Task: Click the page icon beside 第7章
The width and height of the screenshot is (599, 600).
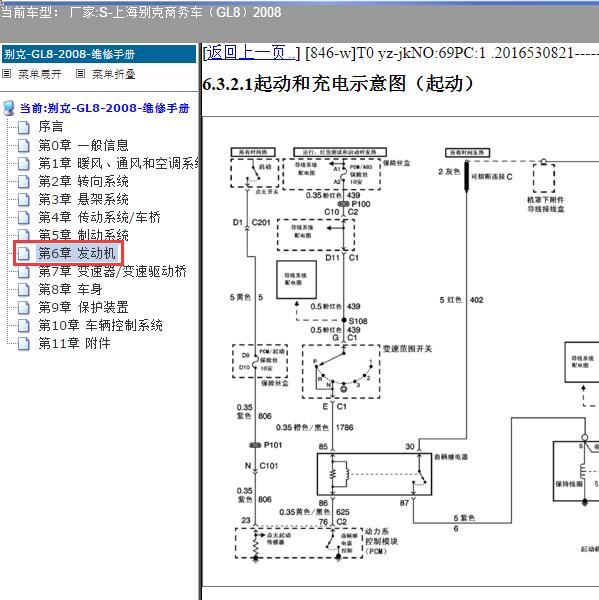Action: [24, 272]
